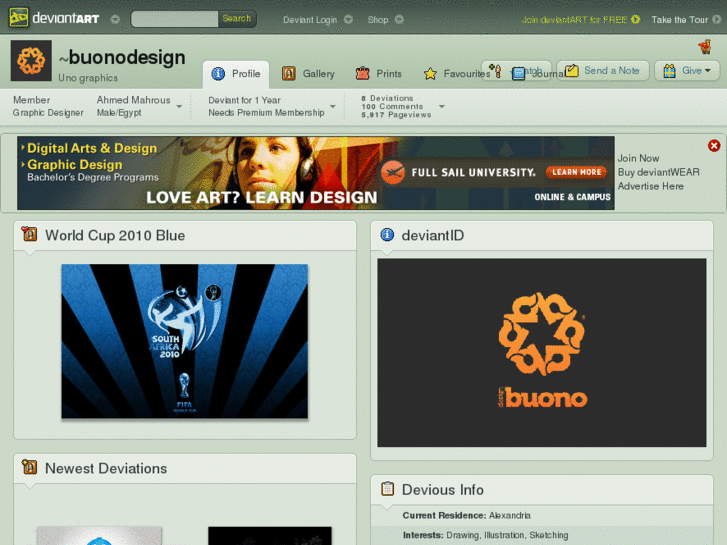Click the gift box Give icon

pyautogui.click(x=669, y=71)
